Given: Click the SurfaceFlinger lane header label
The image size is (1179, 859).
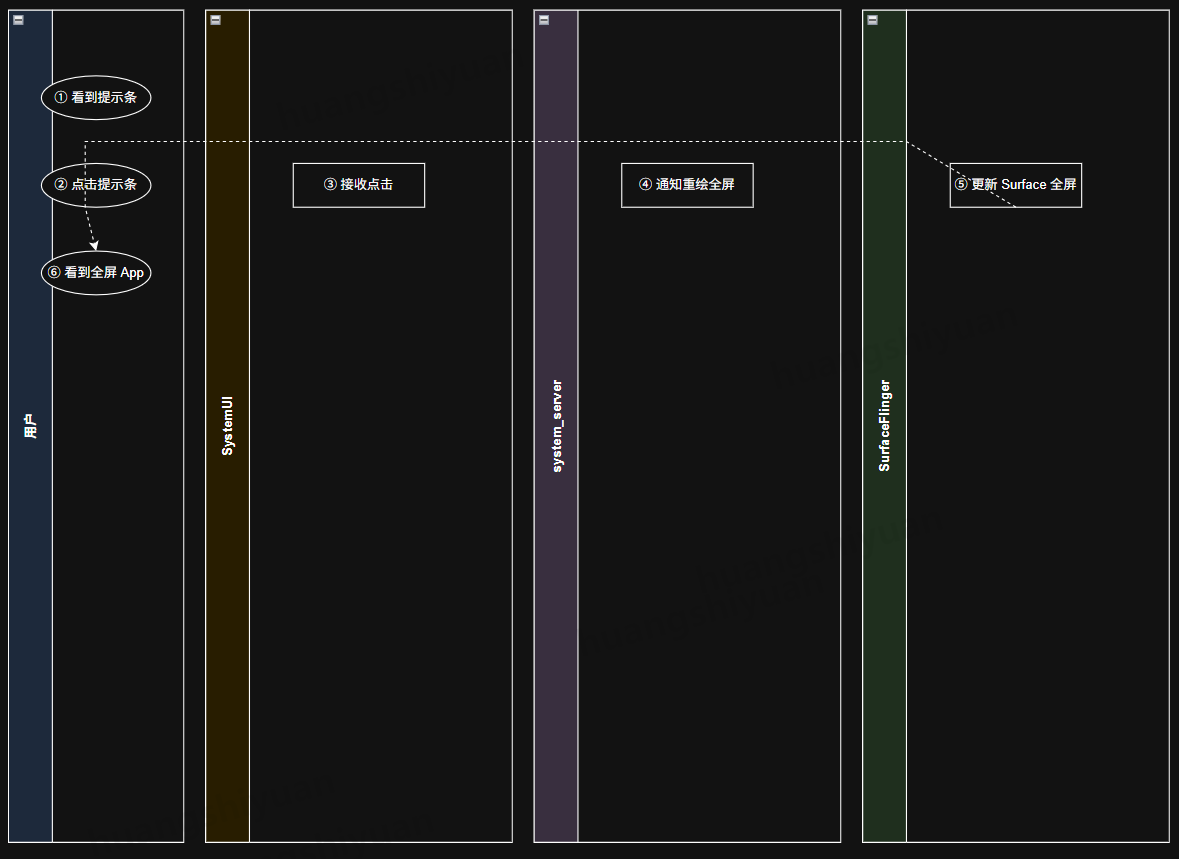Looking at the screenshot, I should pyautogui.click(x=884, y=426).
